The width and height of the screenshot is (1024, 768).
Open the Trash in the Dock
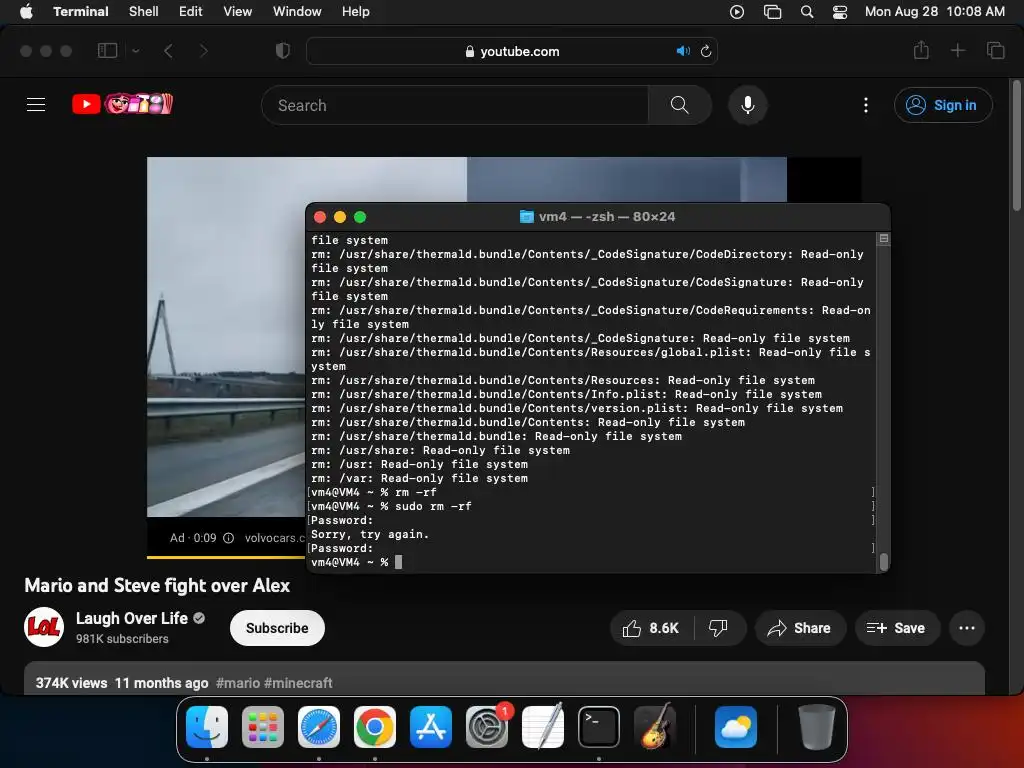click(816, 727)
